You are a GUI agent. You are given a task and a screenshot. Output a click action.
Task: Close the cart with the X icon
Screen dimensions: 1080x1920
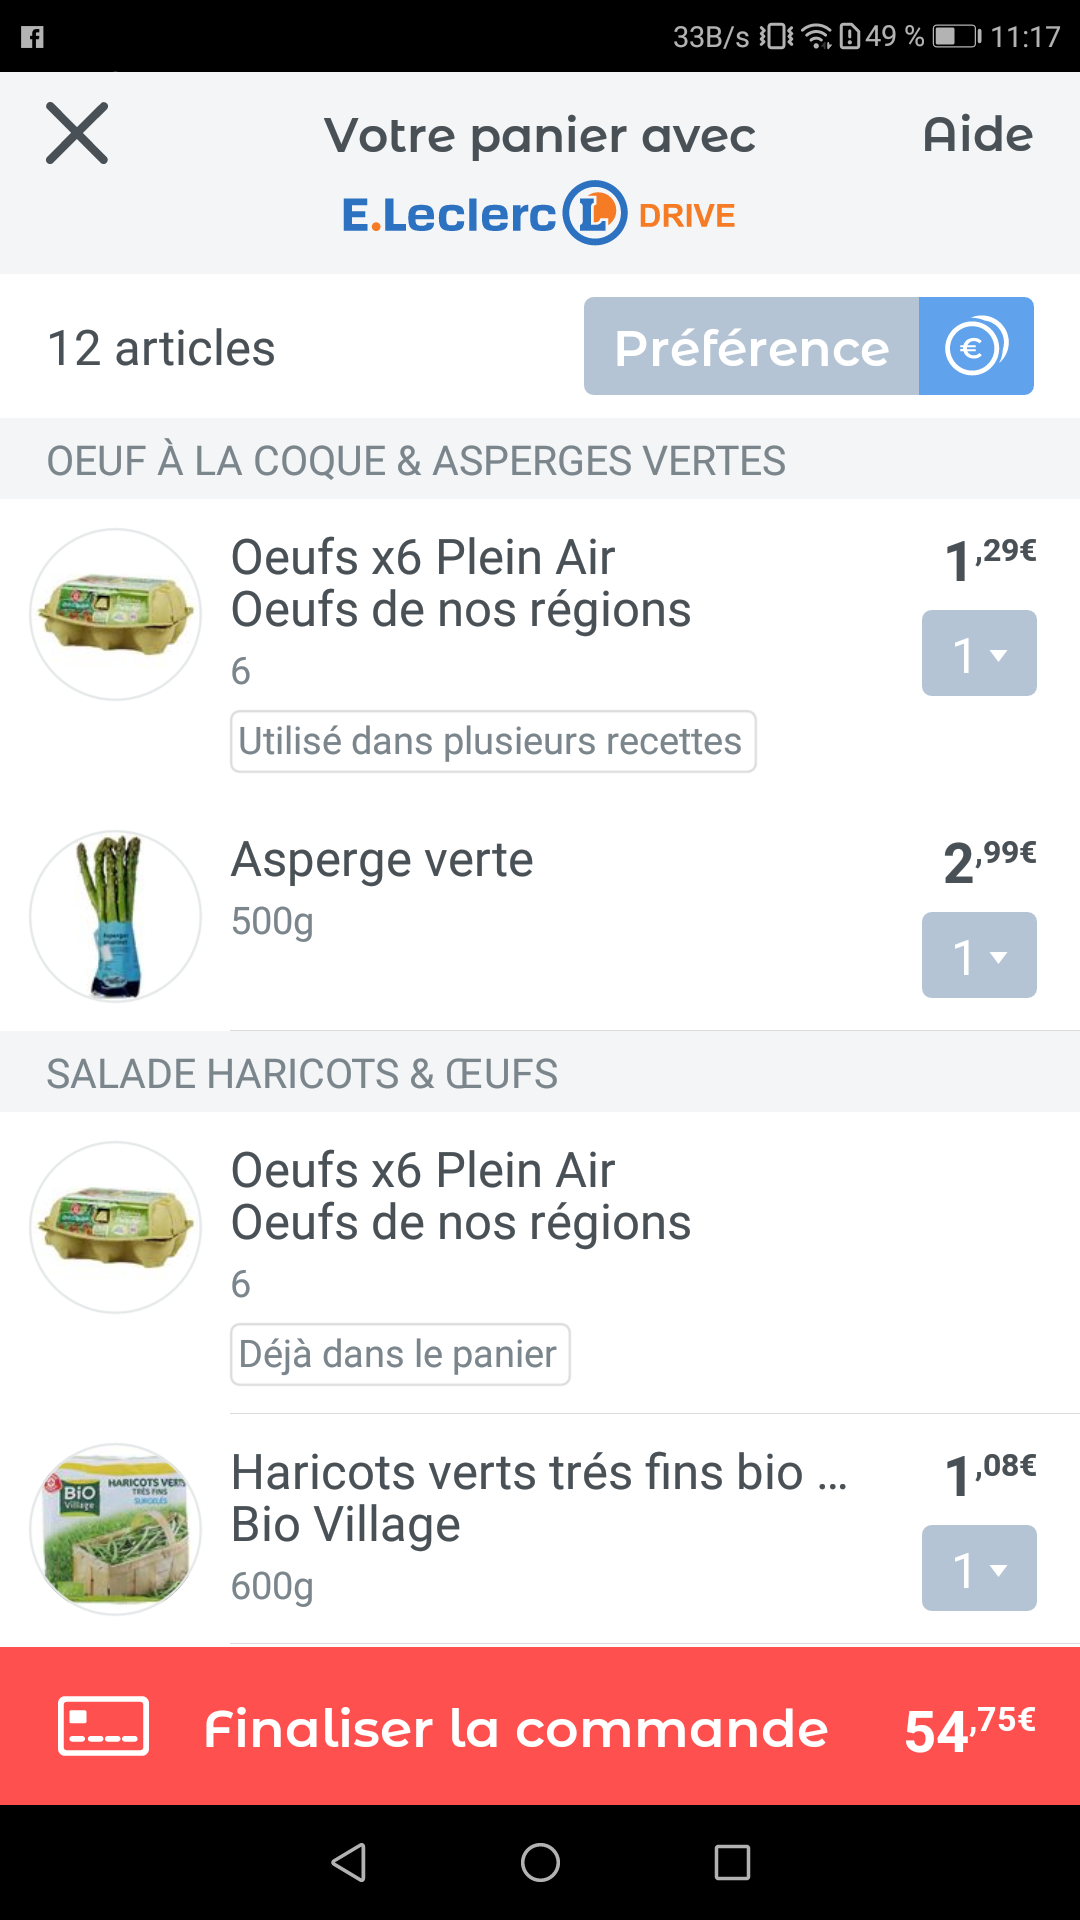pos(77,134)
